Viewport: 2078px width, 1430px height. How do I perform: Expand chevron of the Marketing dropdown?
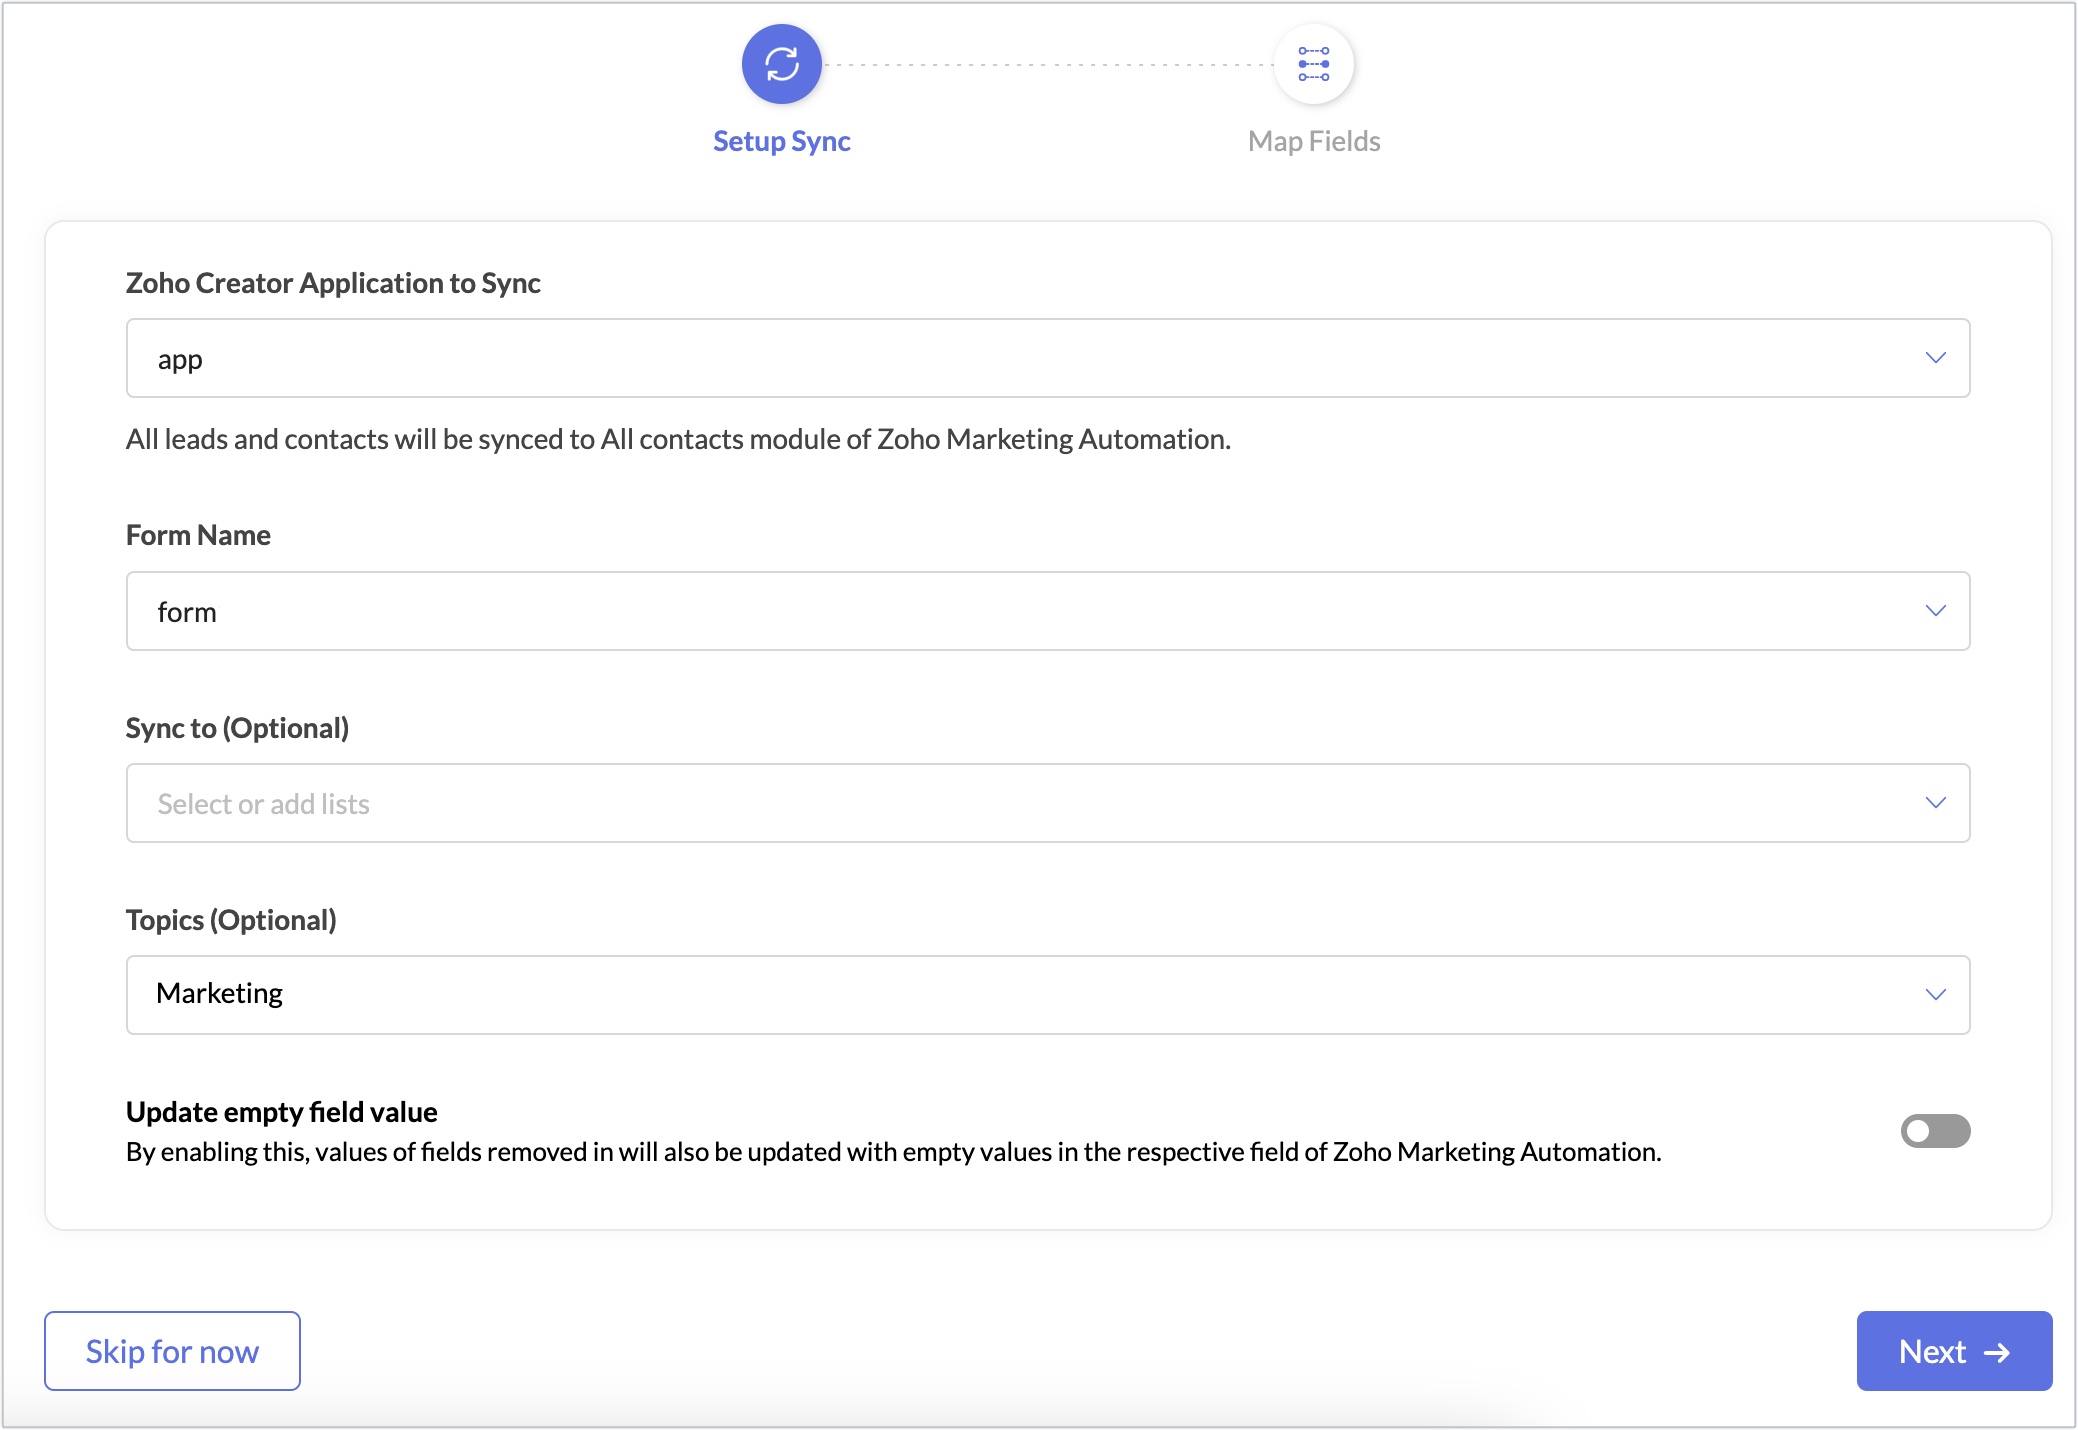[1935, 995]
